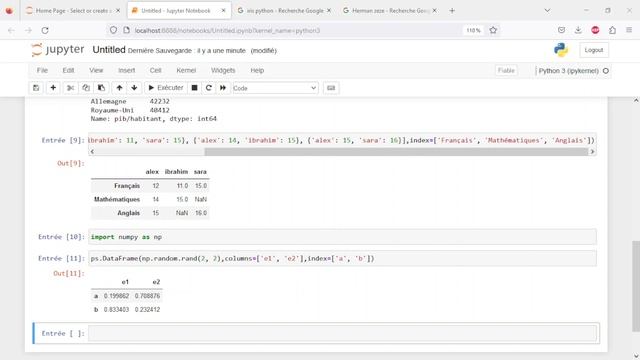The width and height of the screenshot is (640, 360).
Task: Cut selected cells with scissors icon
Action: click(x=70, y=88)
